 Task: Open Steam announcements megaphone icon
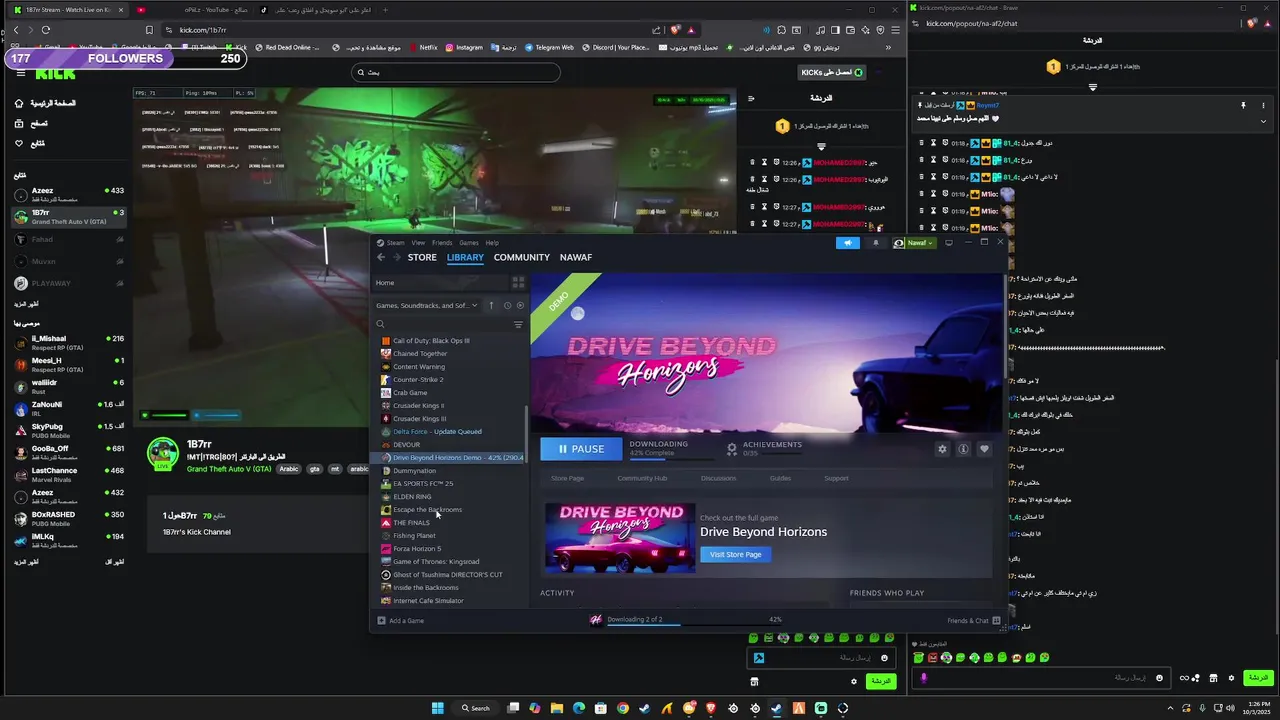(847, 243)
